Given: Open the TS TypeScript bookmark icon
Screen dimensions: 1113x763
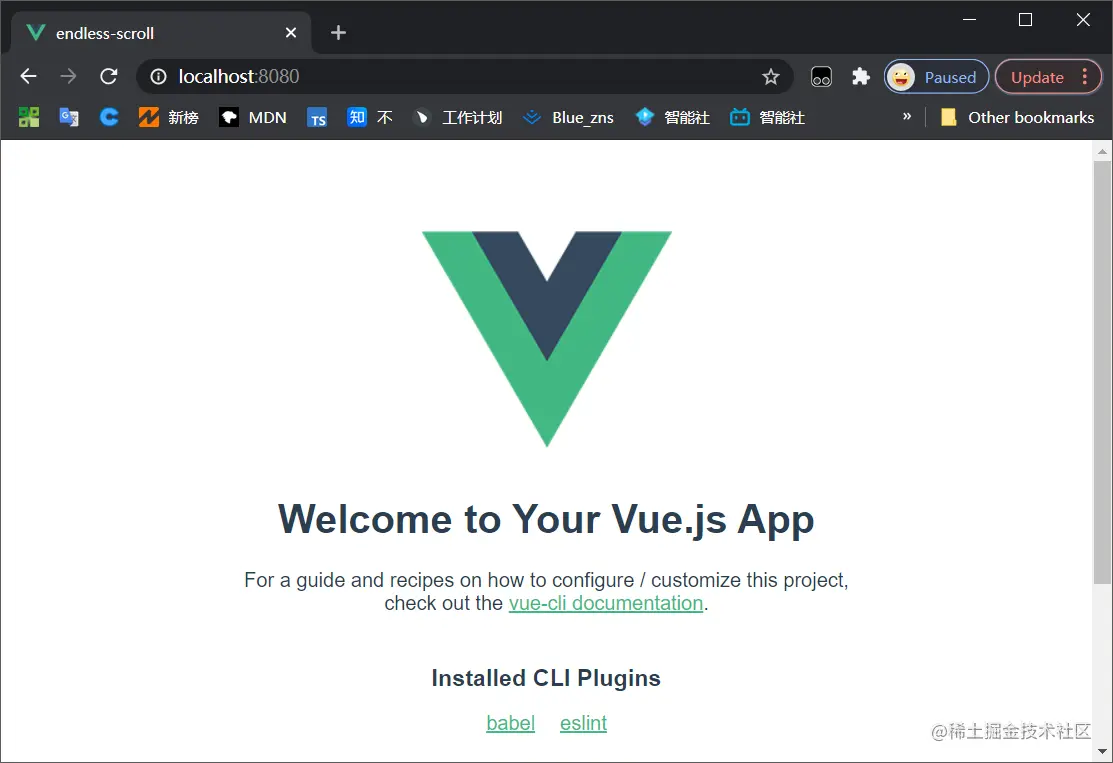Looking at the screenshot, I should point(317,117).
